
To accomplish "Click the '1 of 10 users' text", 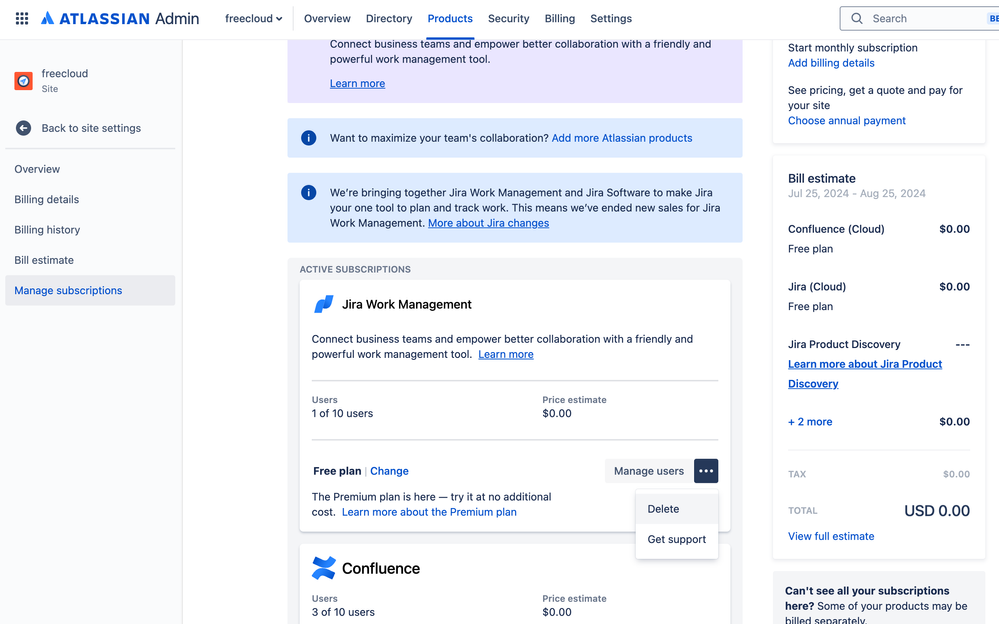I will pos(342,413).
